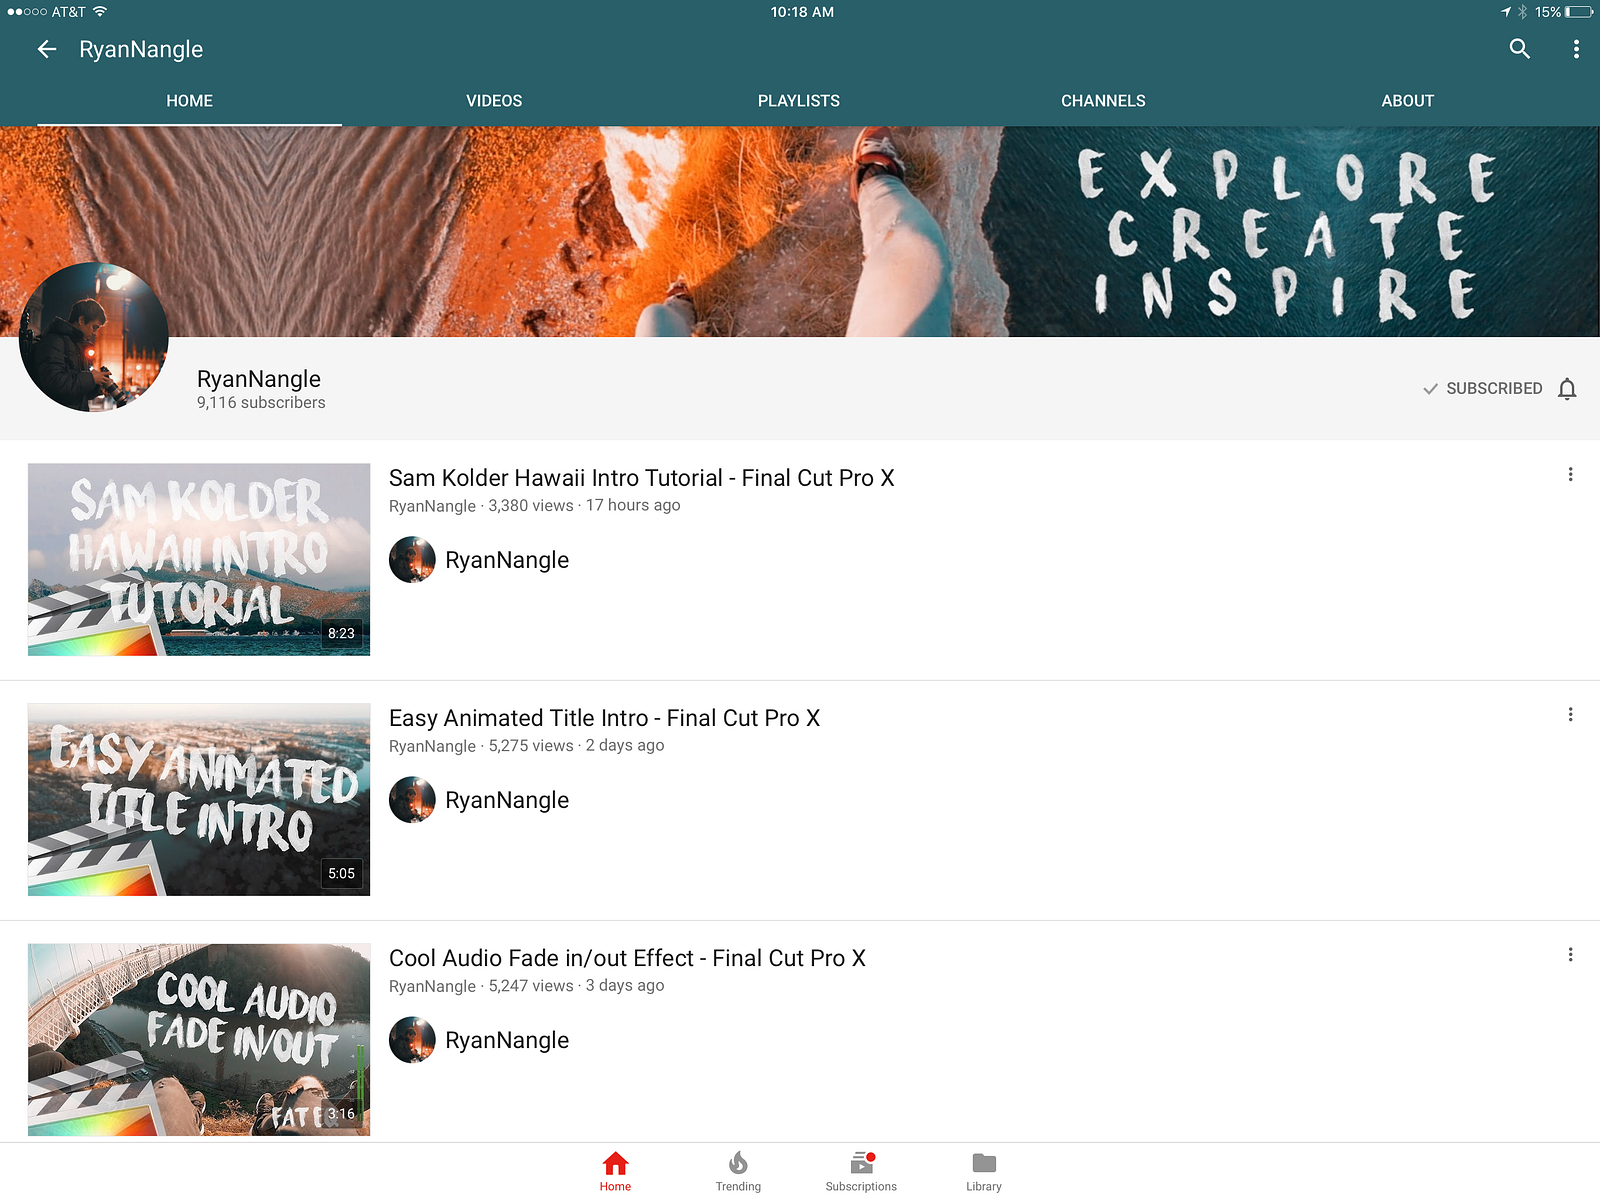1600x1199 pixels.
Task: Switch to the VIDEOS tab
Action: 494,101
